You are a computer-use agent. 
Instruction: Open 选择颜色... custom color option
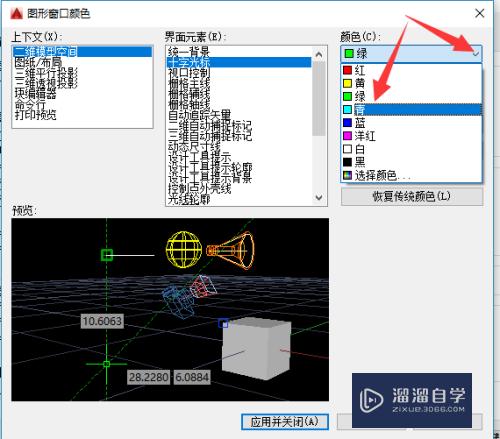[x=411, y=175]
